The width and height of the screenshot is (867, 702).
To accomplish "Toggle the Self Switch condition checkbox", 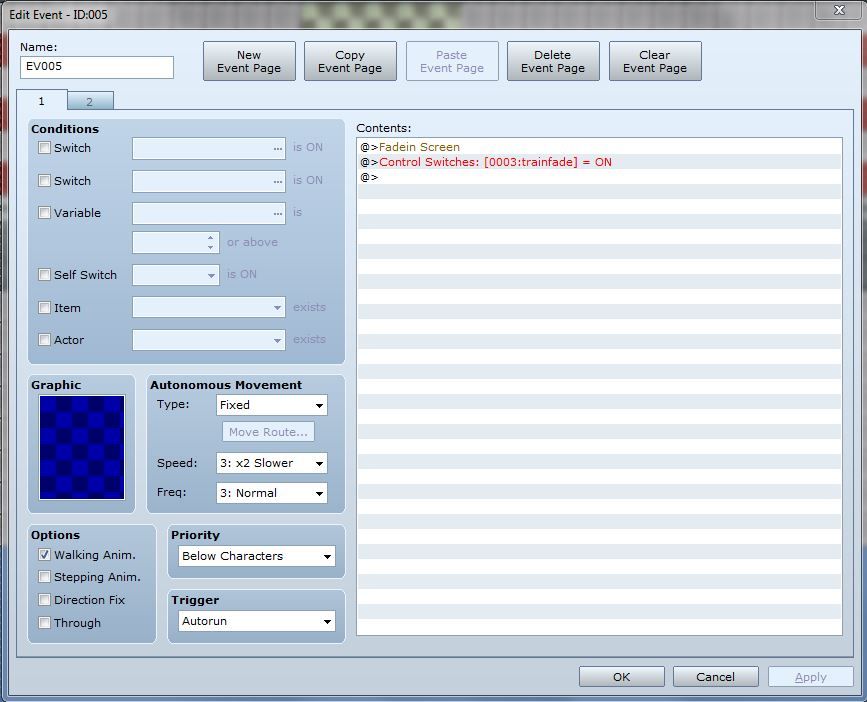I will tap(44, 275).
